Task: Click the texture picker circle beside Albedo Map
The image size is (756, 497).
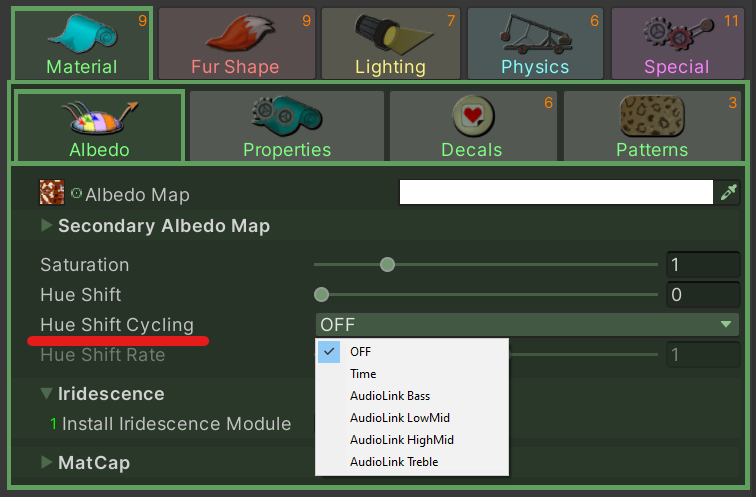Action: point(76,193)
